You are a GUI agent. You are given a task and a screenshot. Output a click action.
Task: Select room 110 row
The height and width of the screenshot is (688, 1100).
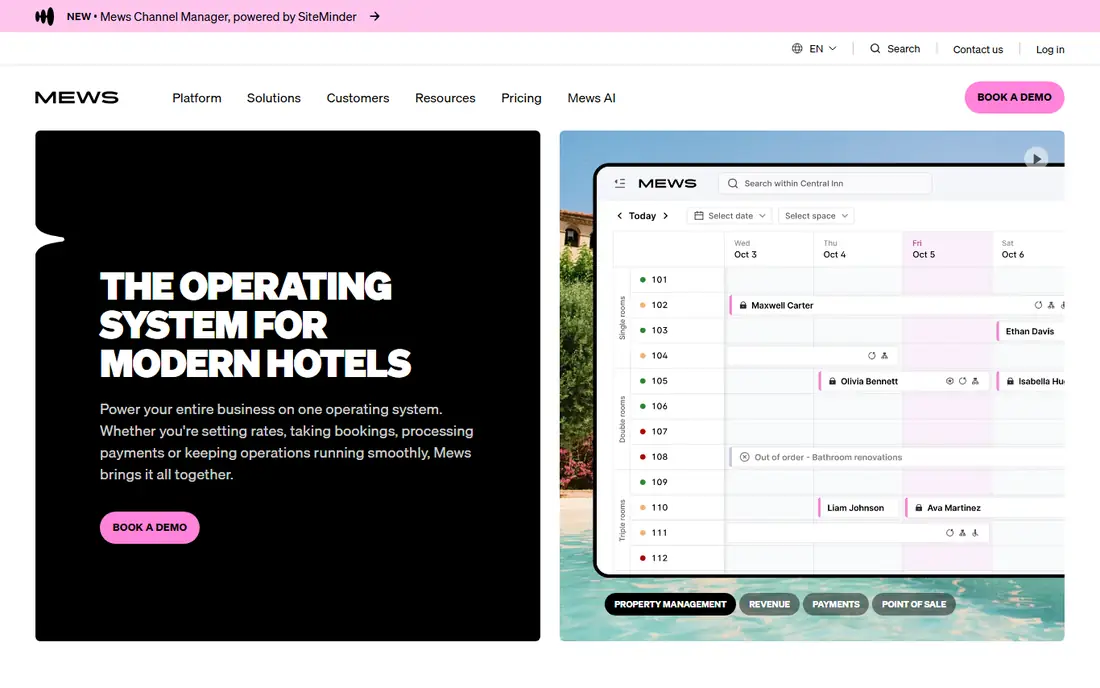coord(677,507)
